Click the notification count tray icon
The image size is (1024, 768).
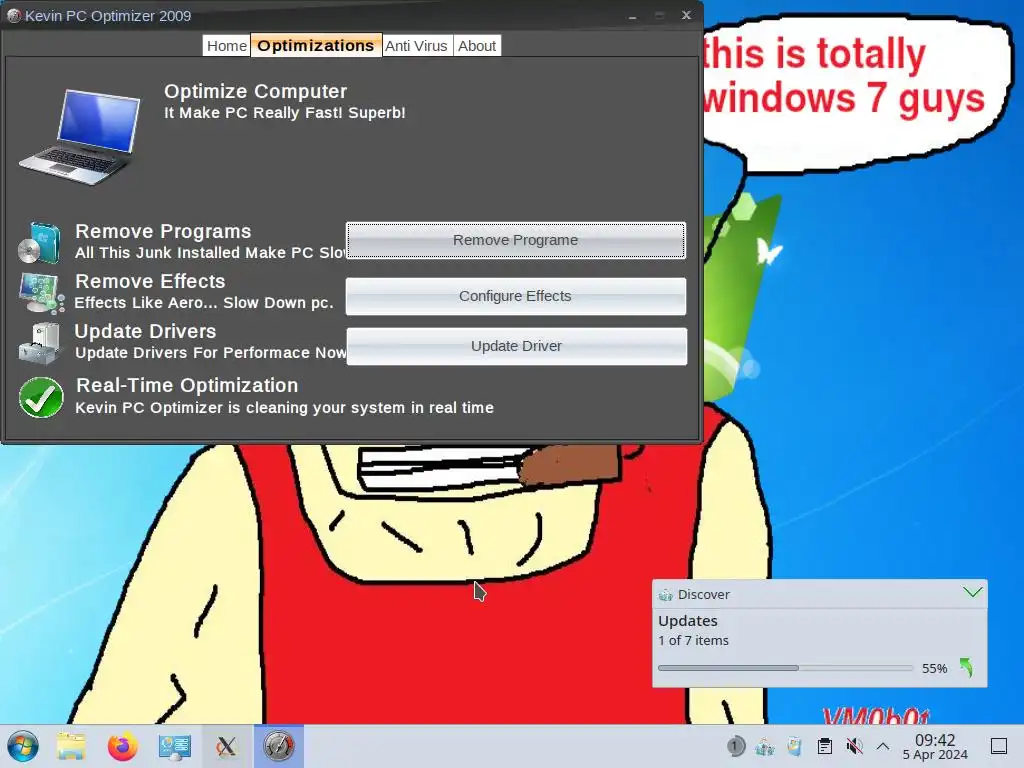735,746
